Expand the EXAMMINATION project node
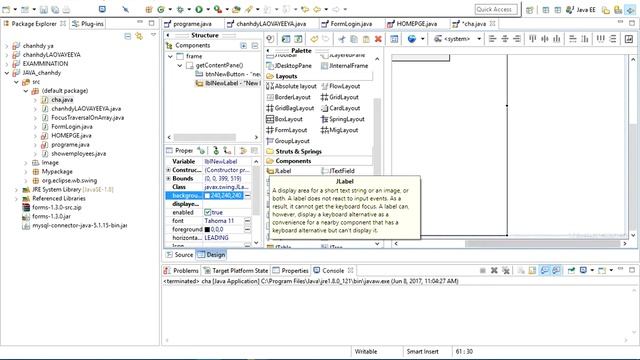This screenshot has height=360, width=640. click(x=7, y=64)
